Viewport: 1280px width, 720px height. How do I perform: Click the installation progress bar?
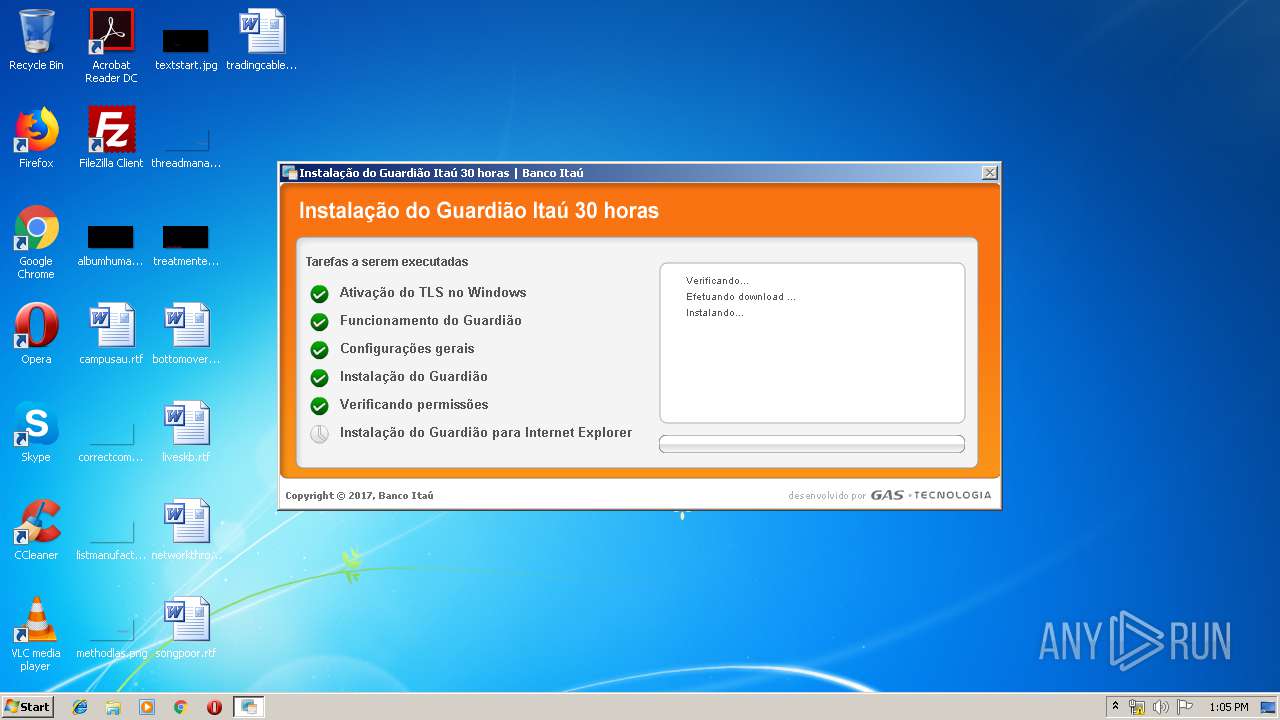pyautogui.click(x=812, y=444)
